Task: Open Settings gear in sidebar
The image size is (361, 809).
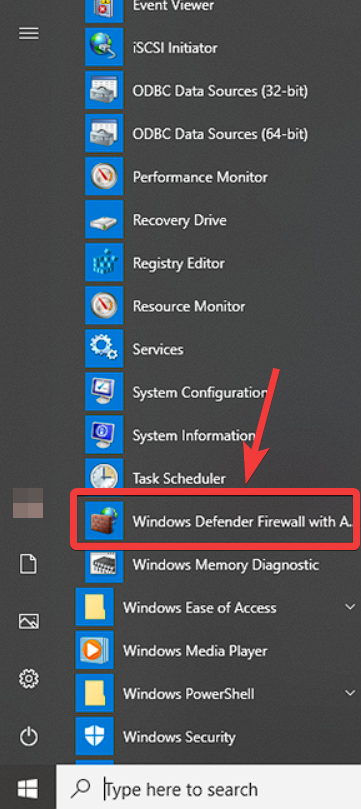Action: pos(29,678)
